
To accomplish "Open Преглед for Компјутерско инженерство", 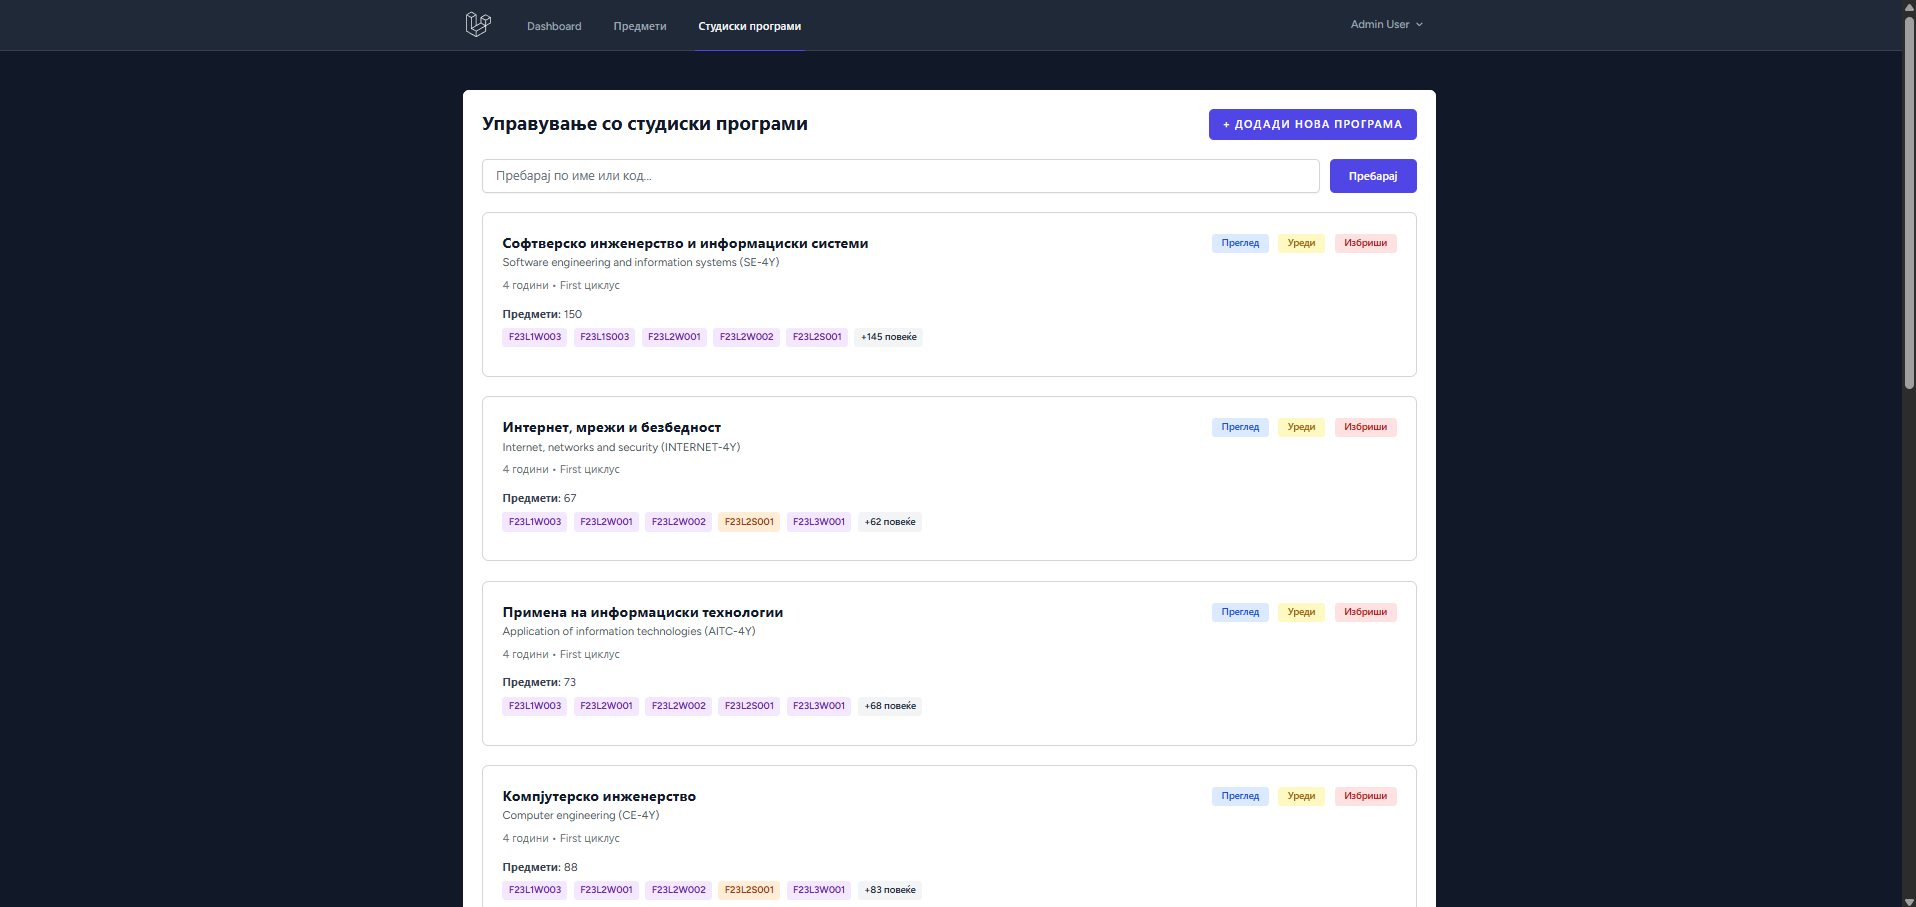I will click(x=1240, y=796).
